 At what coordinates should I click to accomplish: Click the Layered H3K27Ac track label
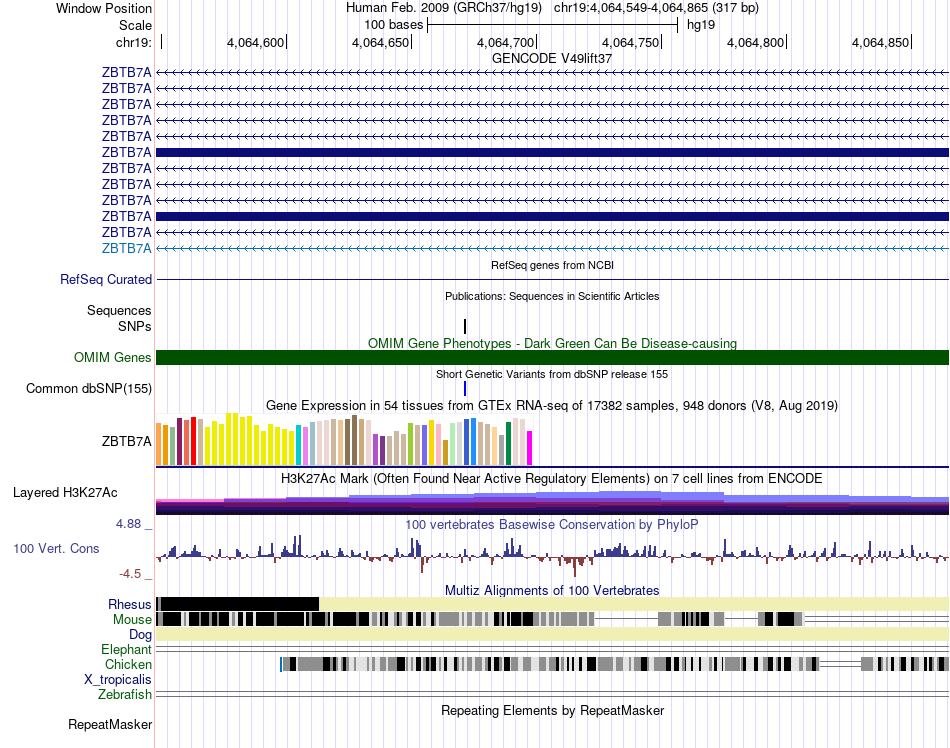pyautogui.click(x=65, y=492)
